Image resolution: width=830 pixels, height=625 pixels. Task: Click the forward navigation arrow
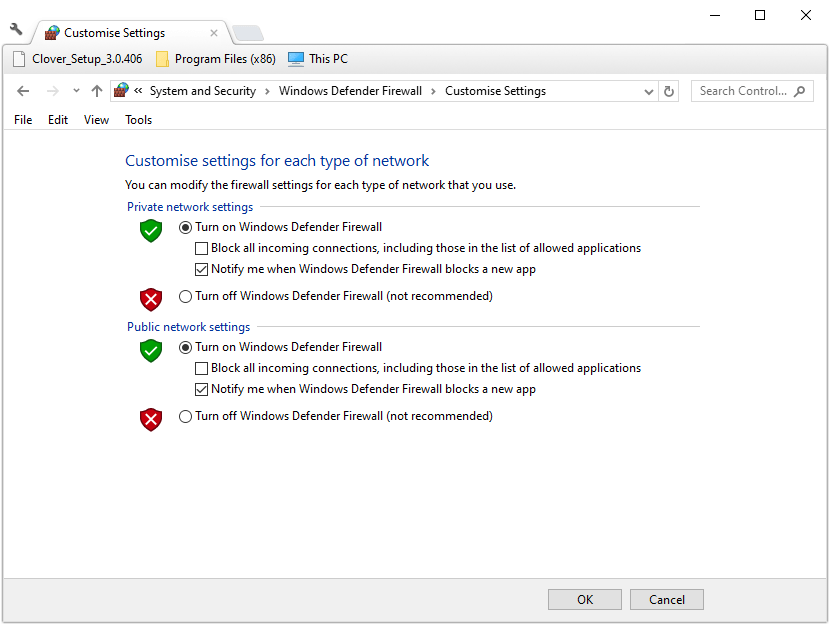(52, 91)
